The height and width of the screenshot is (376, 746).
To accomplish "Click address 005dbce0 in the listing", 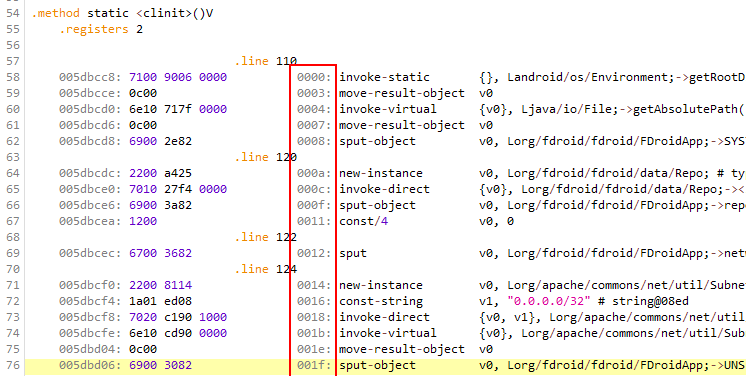I will [90, 189].
